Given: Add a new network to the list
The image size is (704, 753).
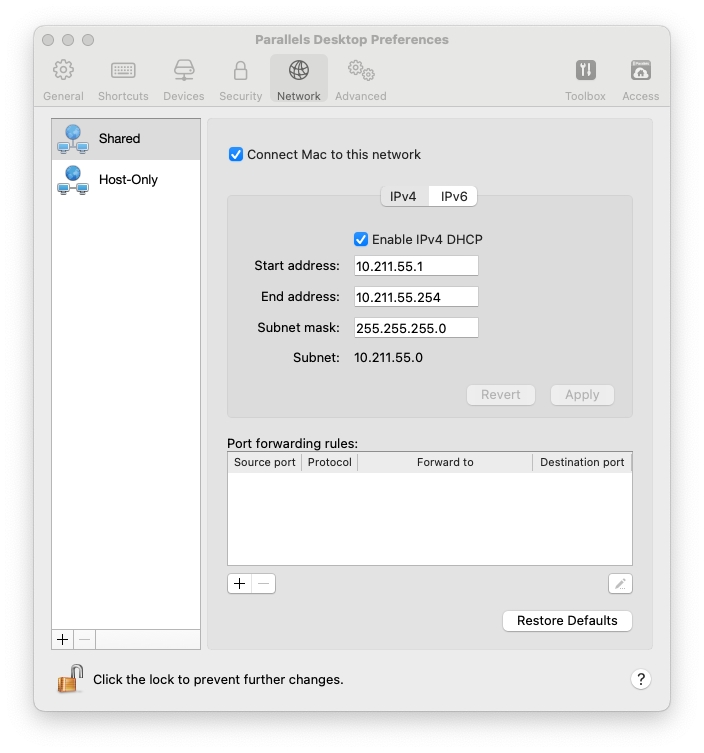Looking at the screenshot, I should [63, 640].
